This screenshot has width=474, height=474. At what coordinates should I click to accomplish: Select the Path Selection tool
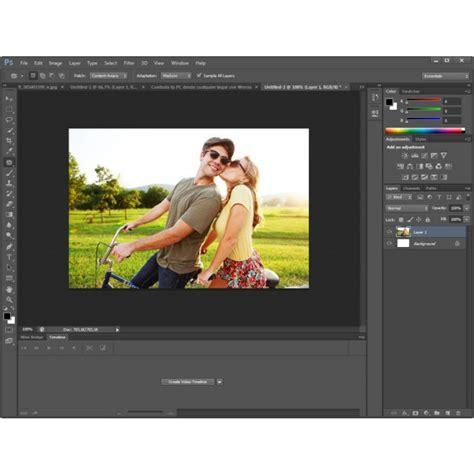click(9, 268)
